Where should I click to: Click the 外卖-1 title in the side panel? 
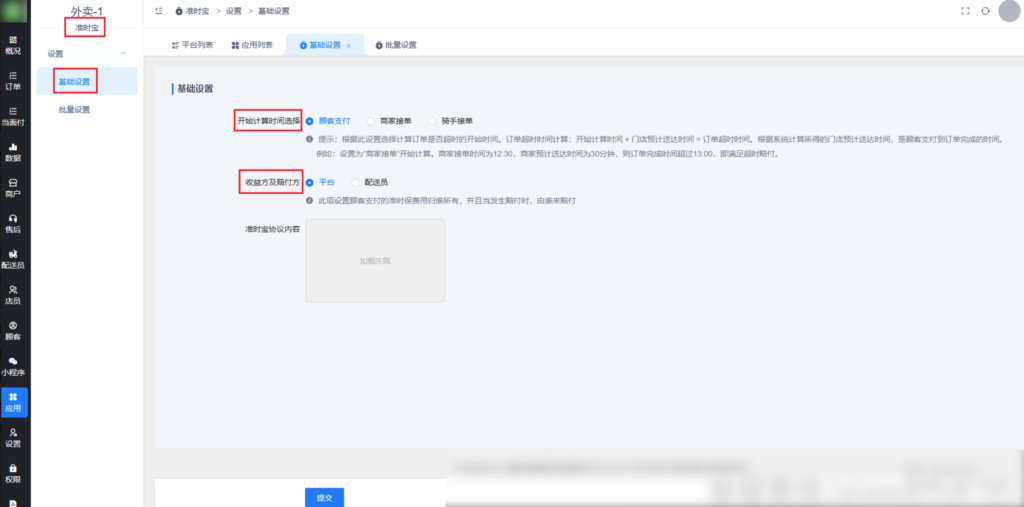(87, 12)
